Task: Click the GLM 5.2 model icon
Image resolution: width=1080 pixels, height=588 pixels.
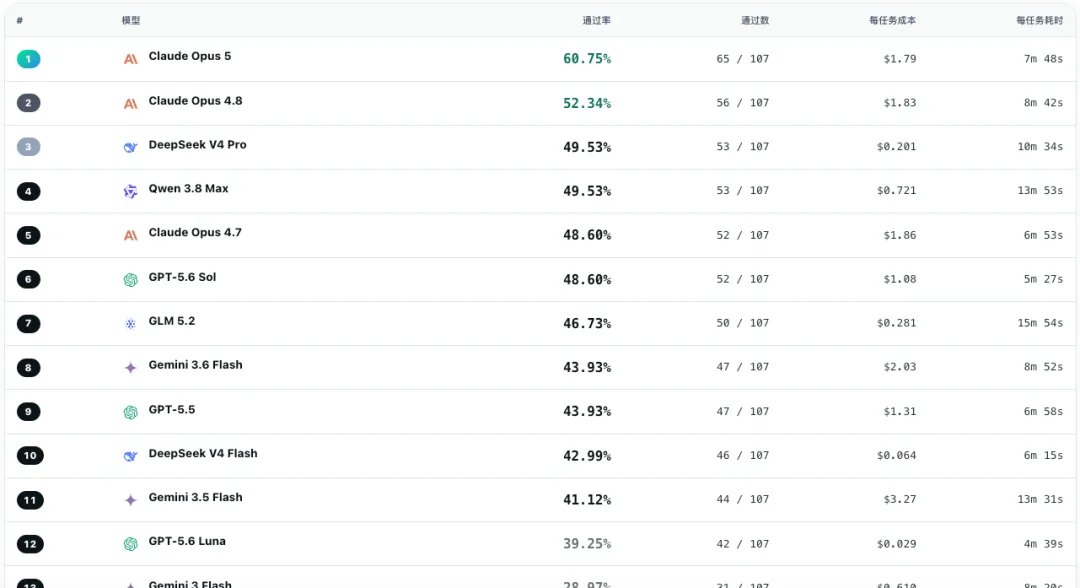Action: tap(130, 324)
